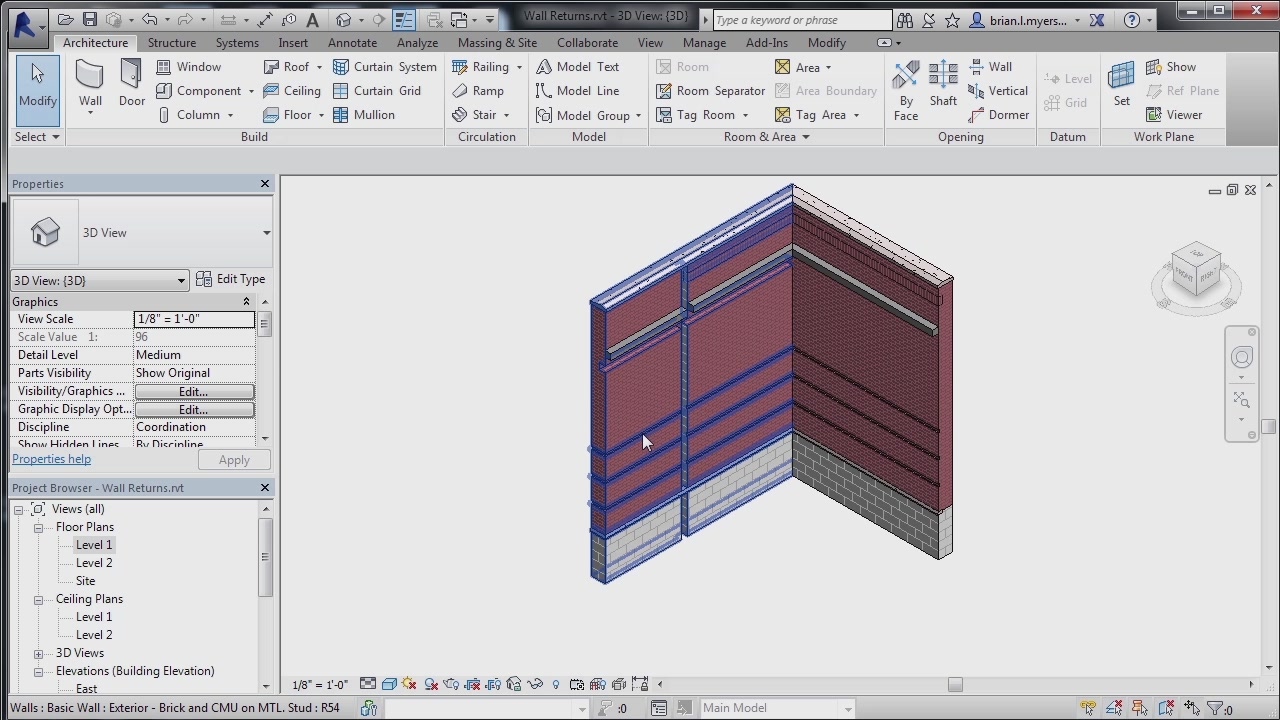Image resolution: width=1280 pixels, height=720 pixels.
Task: Click the View Scale value field
Action: [194, 319]
